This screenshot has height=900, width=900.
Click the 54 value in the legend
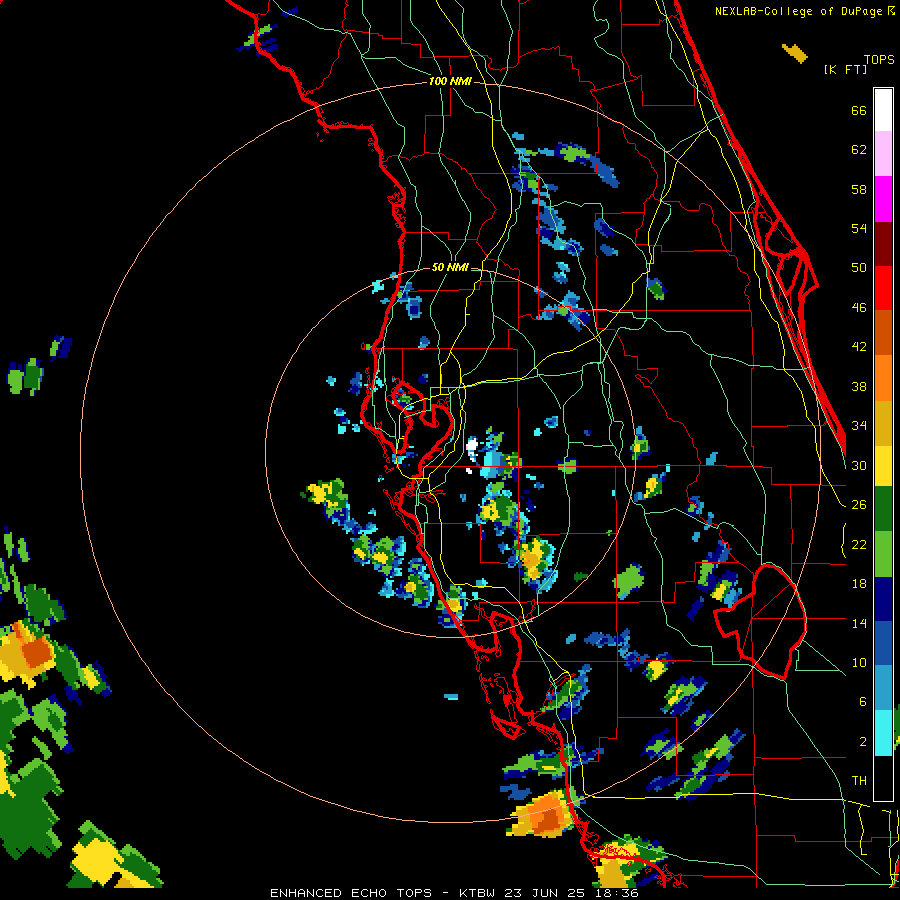pos(859,228)
